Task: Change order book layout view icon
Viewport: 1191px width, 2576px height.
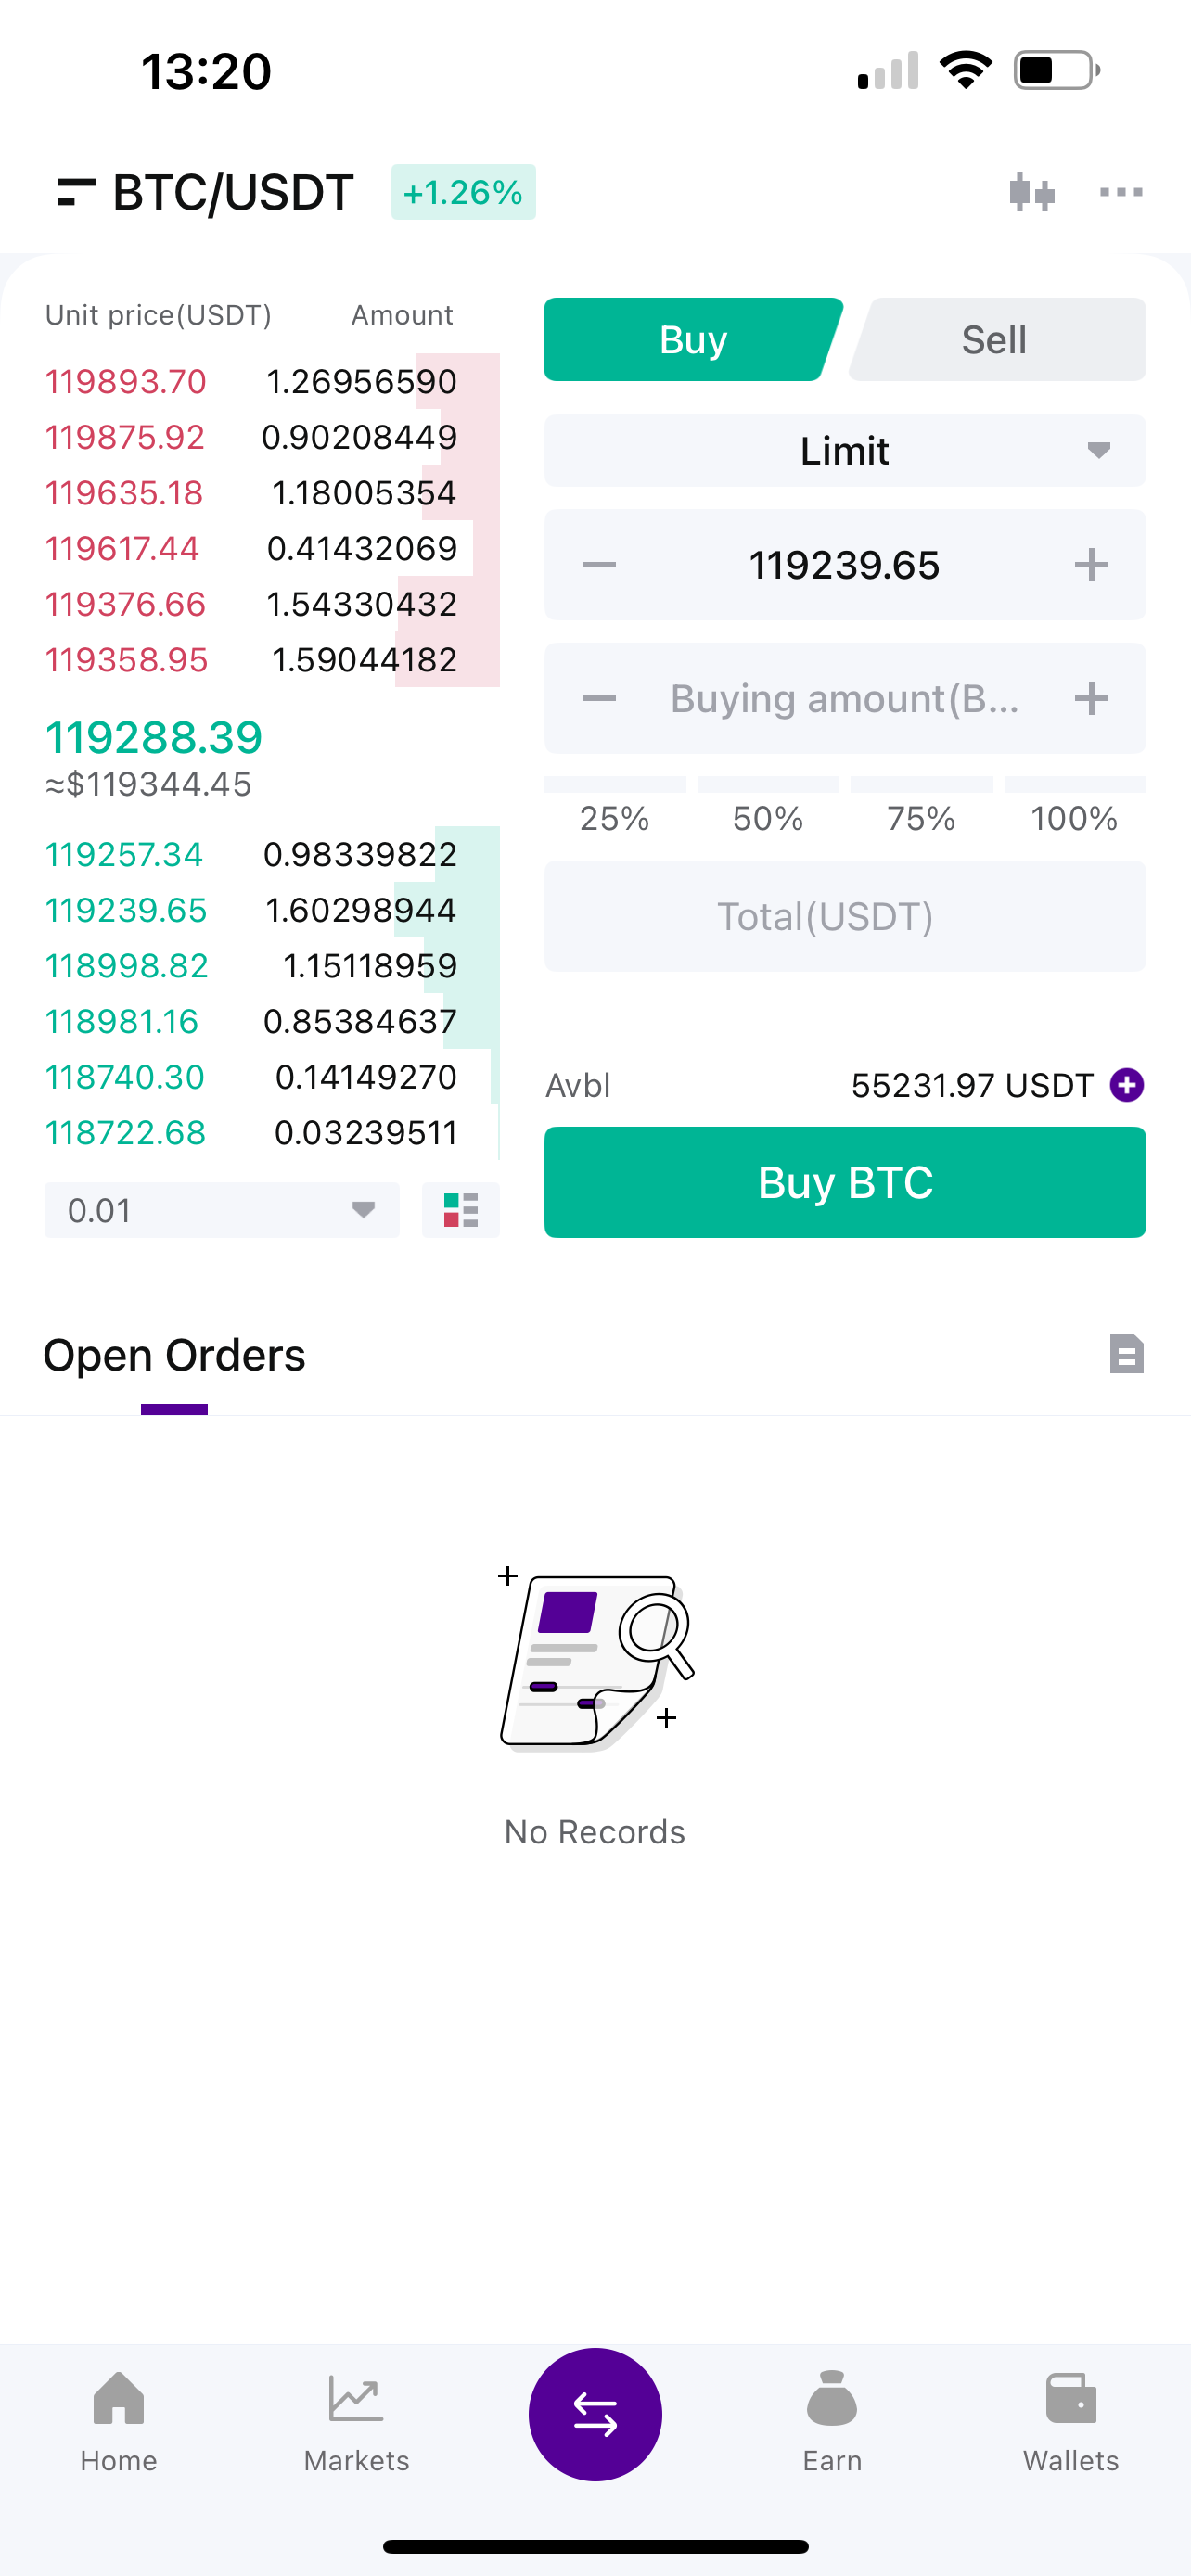Action: click(460, 1210)
